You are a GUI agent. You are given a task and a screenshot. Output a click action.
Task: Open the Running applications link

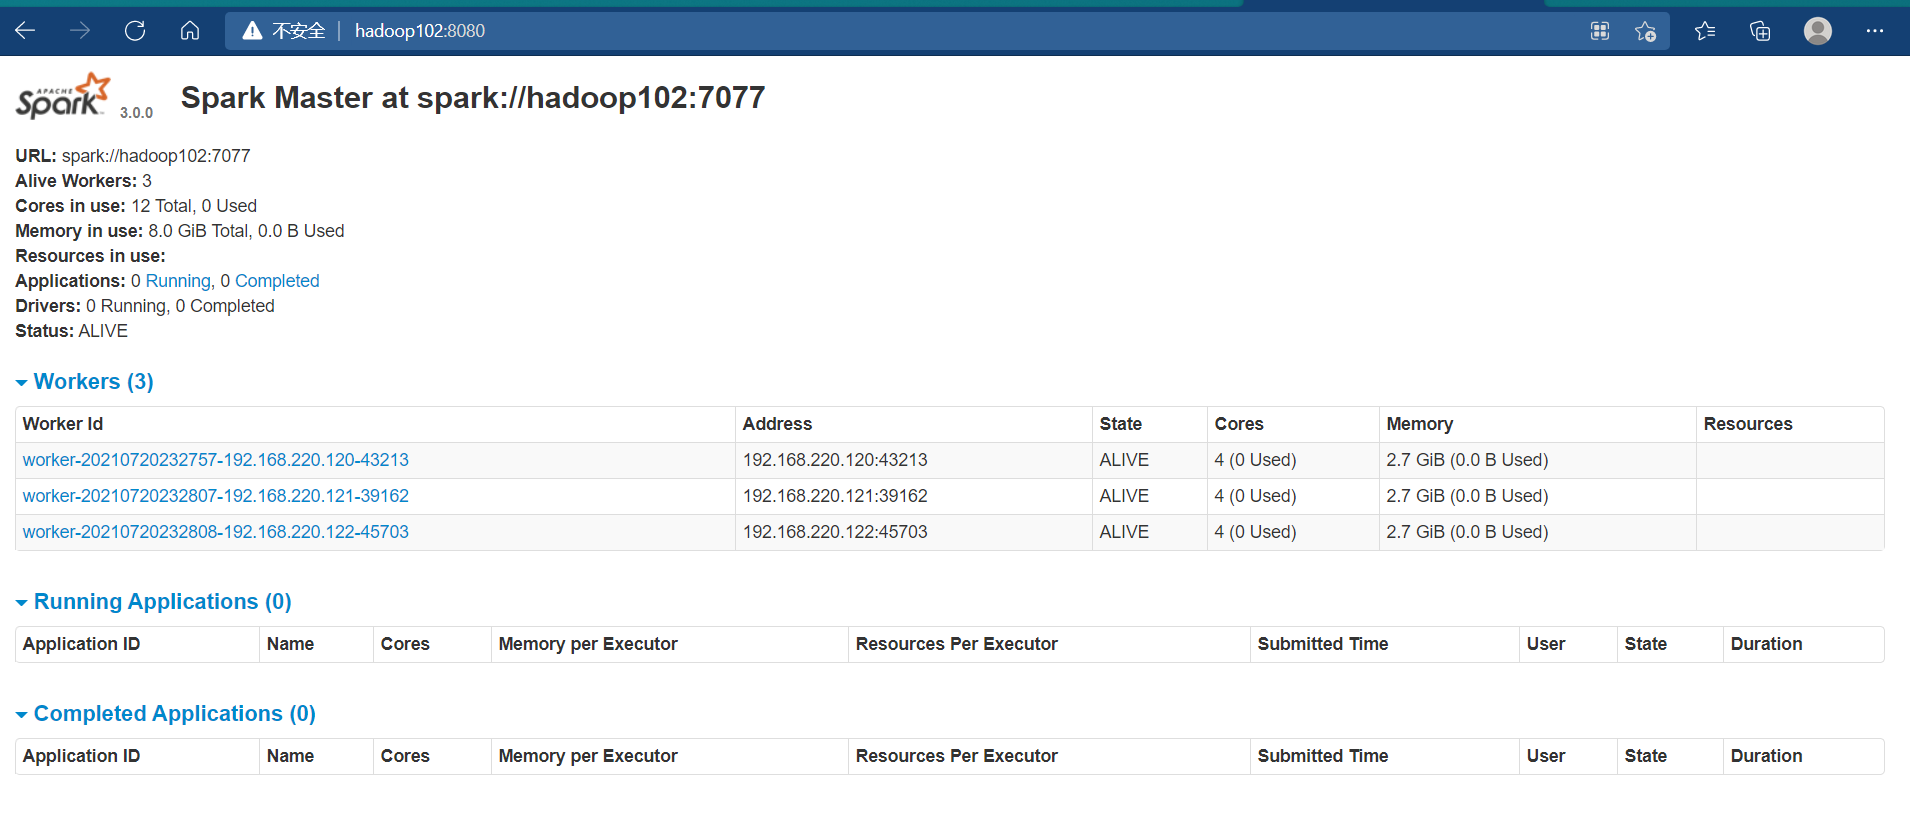[178, 281]
